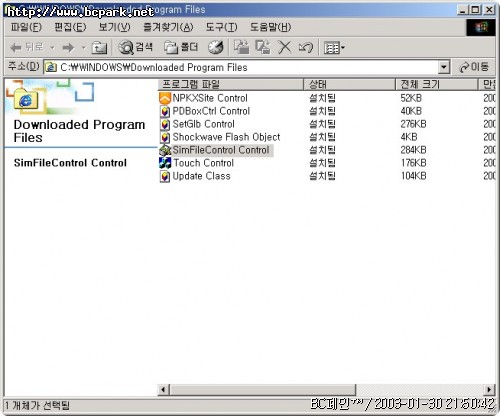Click the 284KB size cell
This screenshot has height=416, width=500.
tap(413, 150)
